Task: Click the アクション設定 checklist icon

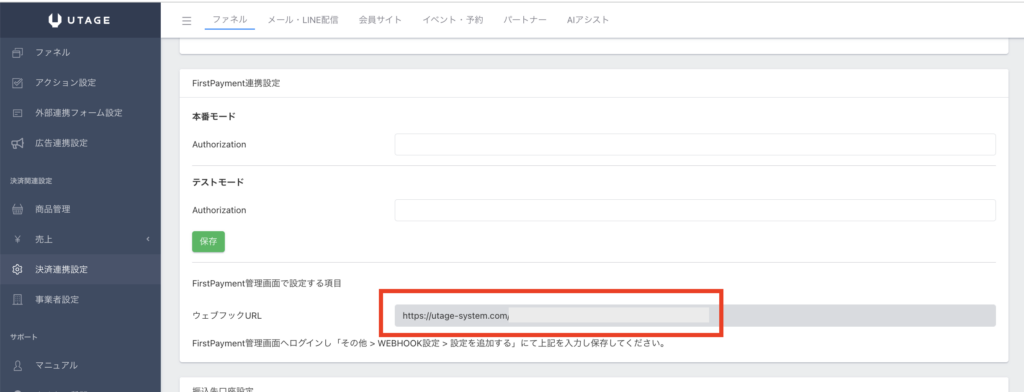Action: (x=18, y=83)
